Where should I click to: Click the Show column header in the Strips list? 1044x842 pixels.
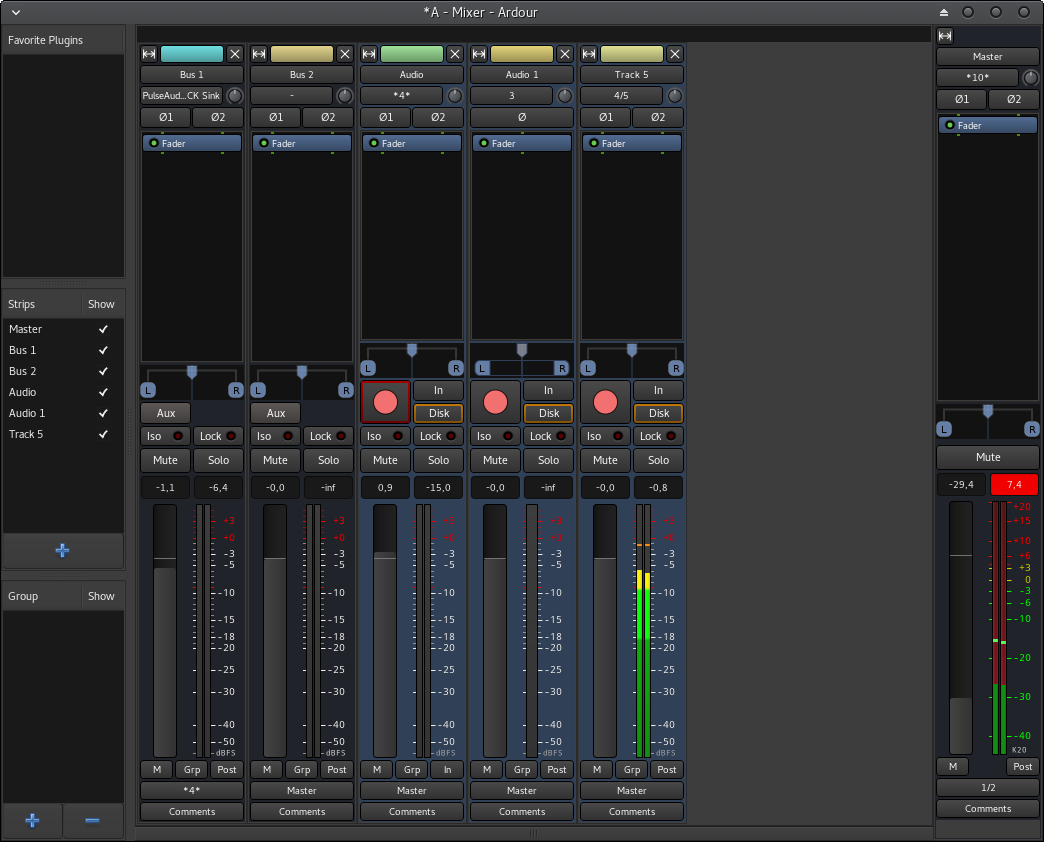click(101, 304)
